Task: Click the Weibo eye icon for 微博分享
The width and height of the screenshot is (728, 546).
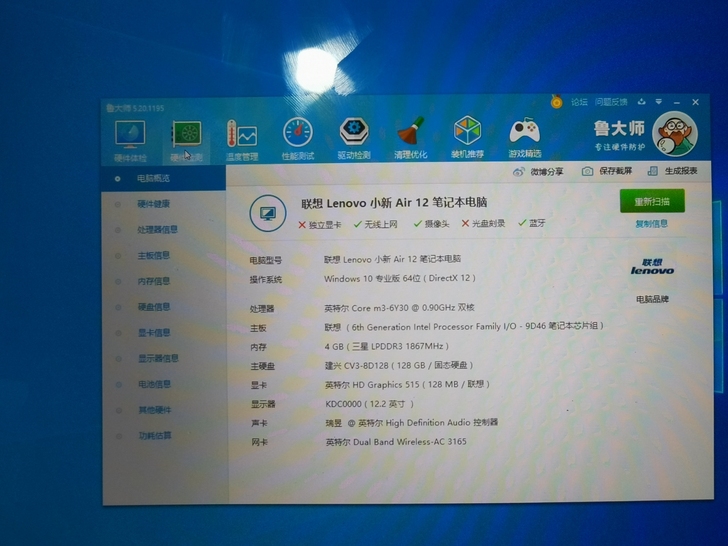Action: click(x=519, y=172)
